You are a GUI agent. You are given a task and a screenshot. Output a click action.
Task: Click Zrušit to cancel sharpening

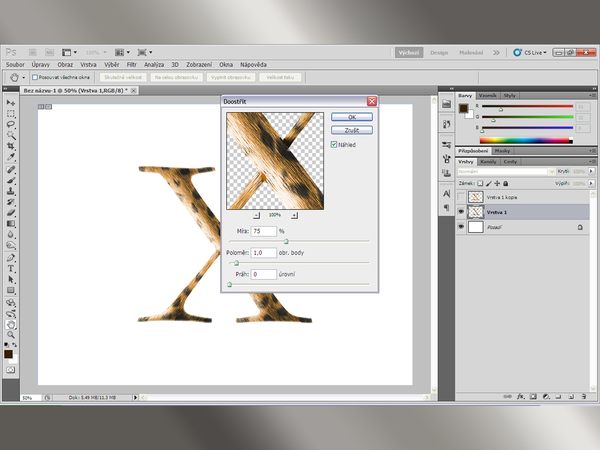[352, 130]
